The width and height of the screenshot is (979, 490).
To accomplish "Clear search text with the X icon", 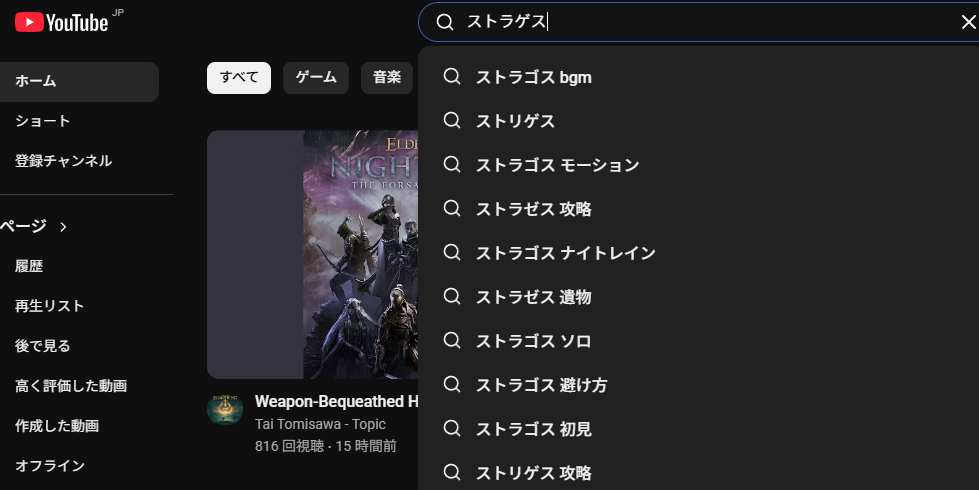I will pos(967,22).
